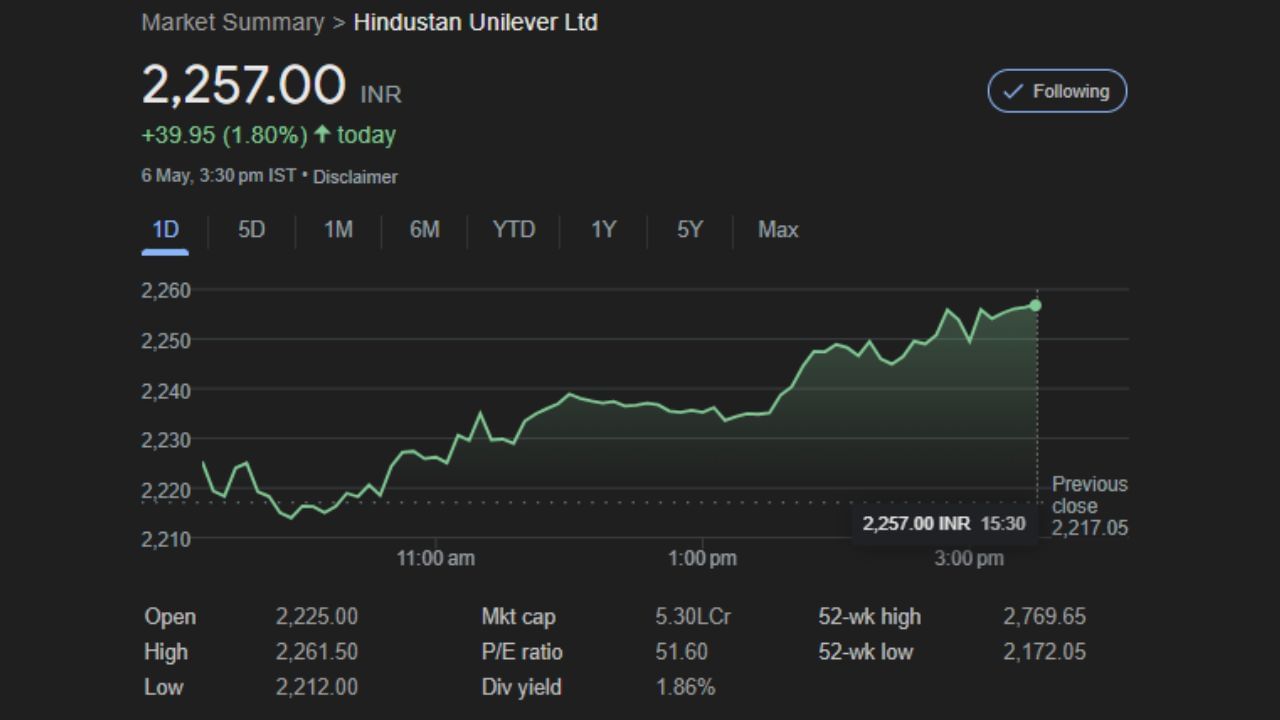Select the YTD time range tab
The width and height of the screenshot is (1280, 720).
(514, 230)
